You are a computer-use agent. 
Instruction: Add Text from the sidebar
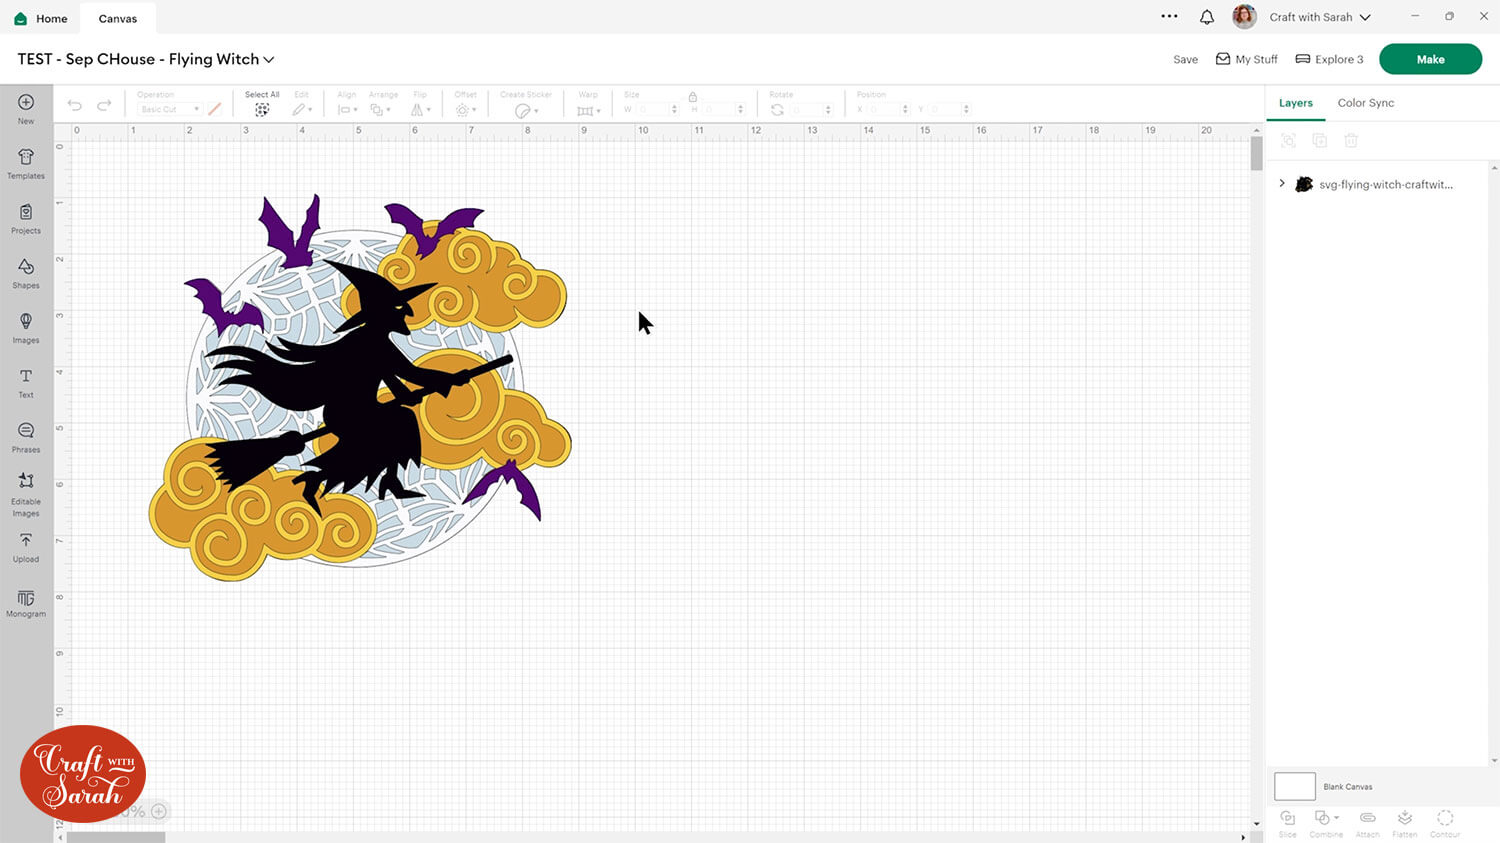coord(26,383)
